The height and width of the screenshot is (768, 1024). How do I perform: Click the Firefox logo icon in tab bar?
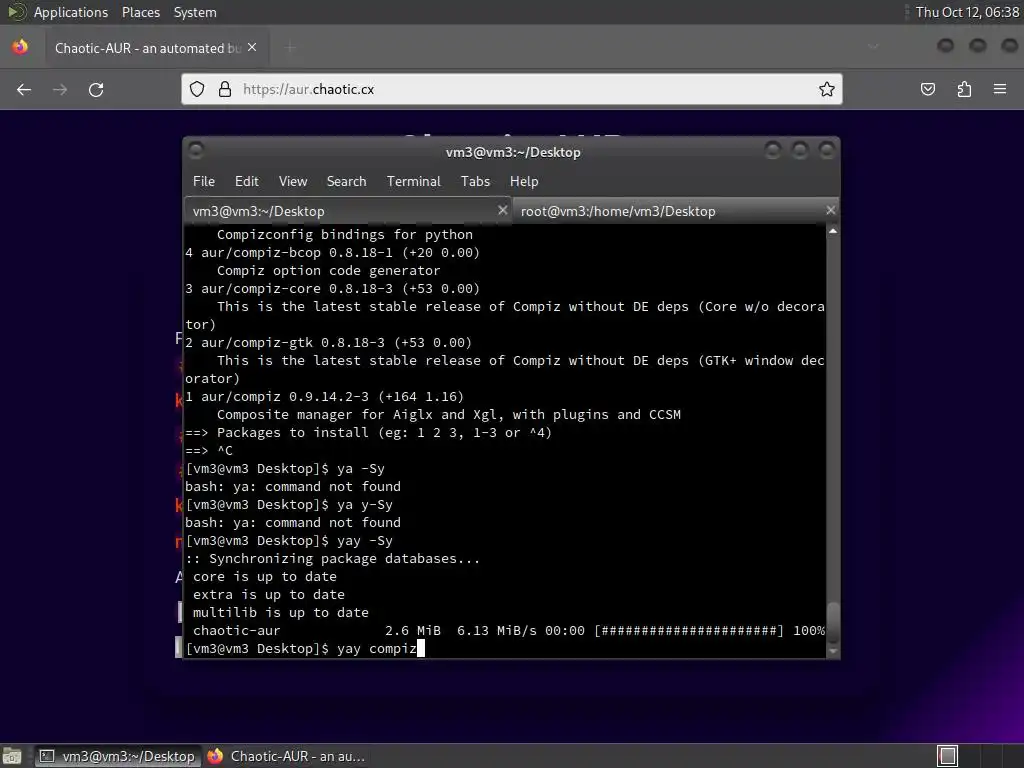click(x=20, y=47)
